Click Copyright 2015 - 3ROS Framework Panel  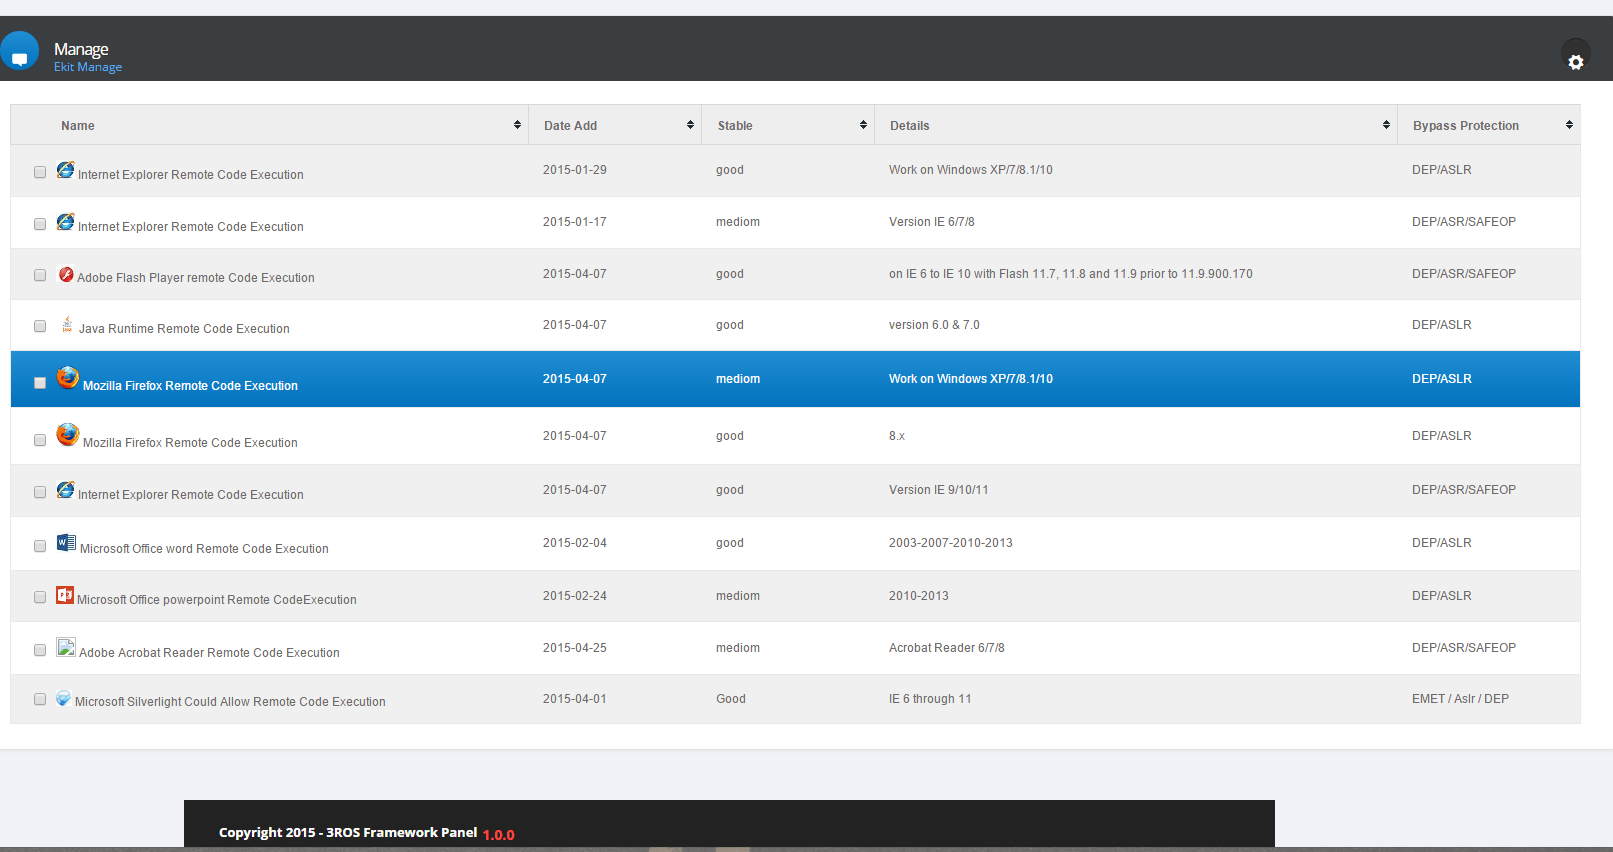tap(348, 832)
